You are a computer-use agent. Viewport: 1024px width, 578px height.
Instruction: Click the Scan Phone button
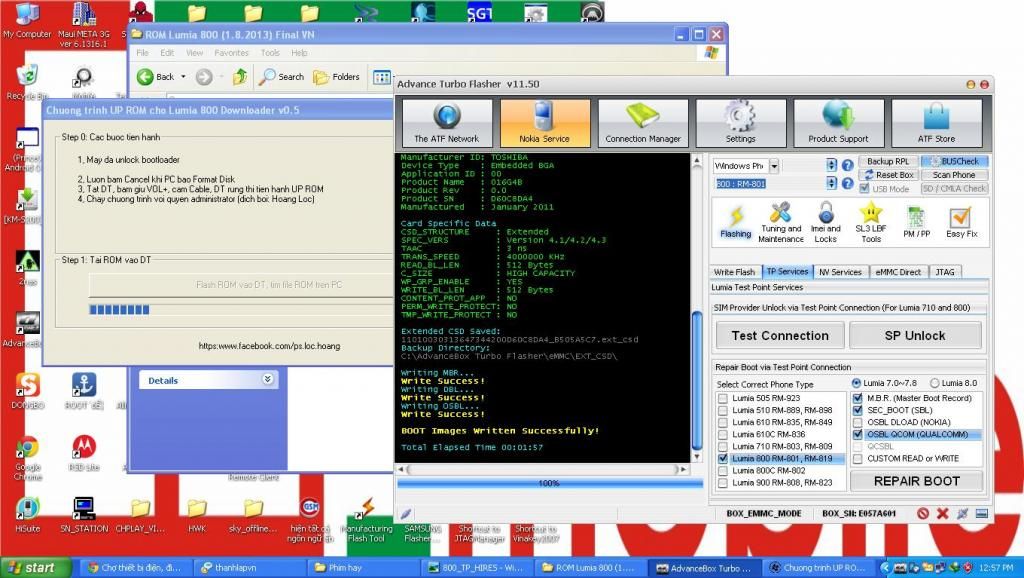[954, 175]
